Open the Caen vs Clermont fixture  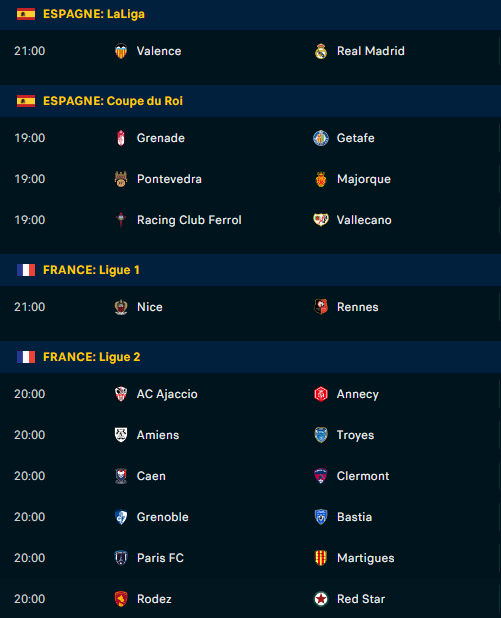click(x=250, y=476)
